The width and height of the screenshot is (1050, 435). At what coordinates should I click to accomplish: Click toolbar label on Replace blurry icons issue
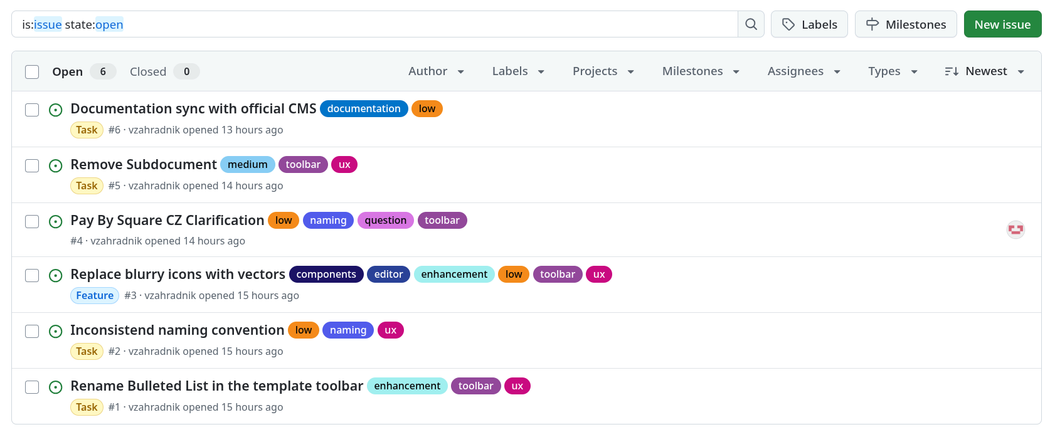pyautogui.click(x=558, y=274)
